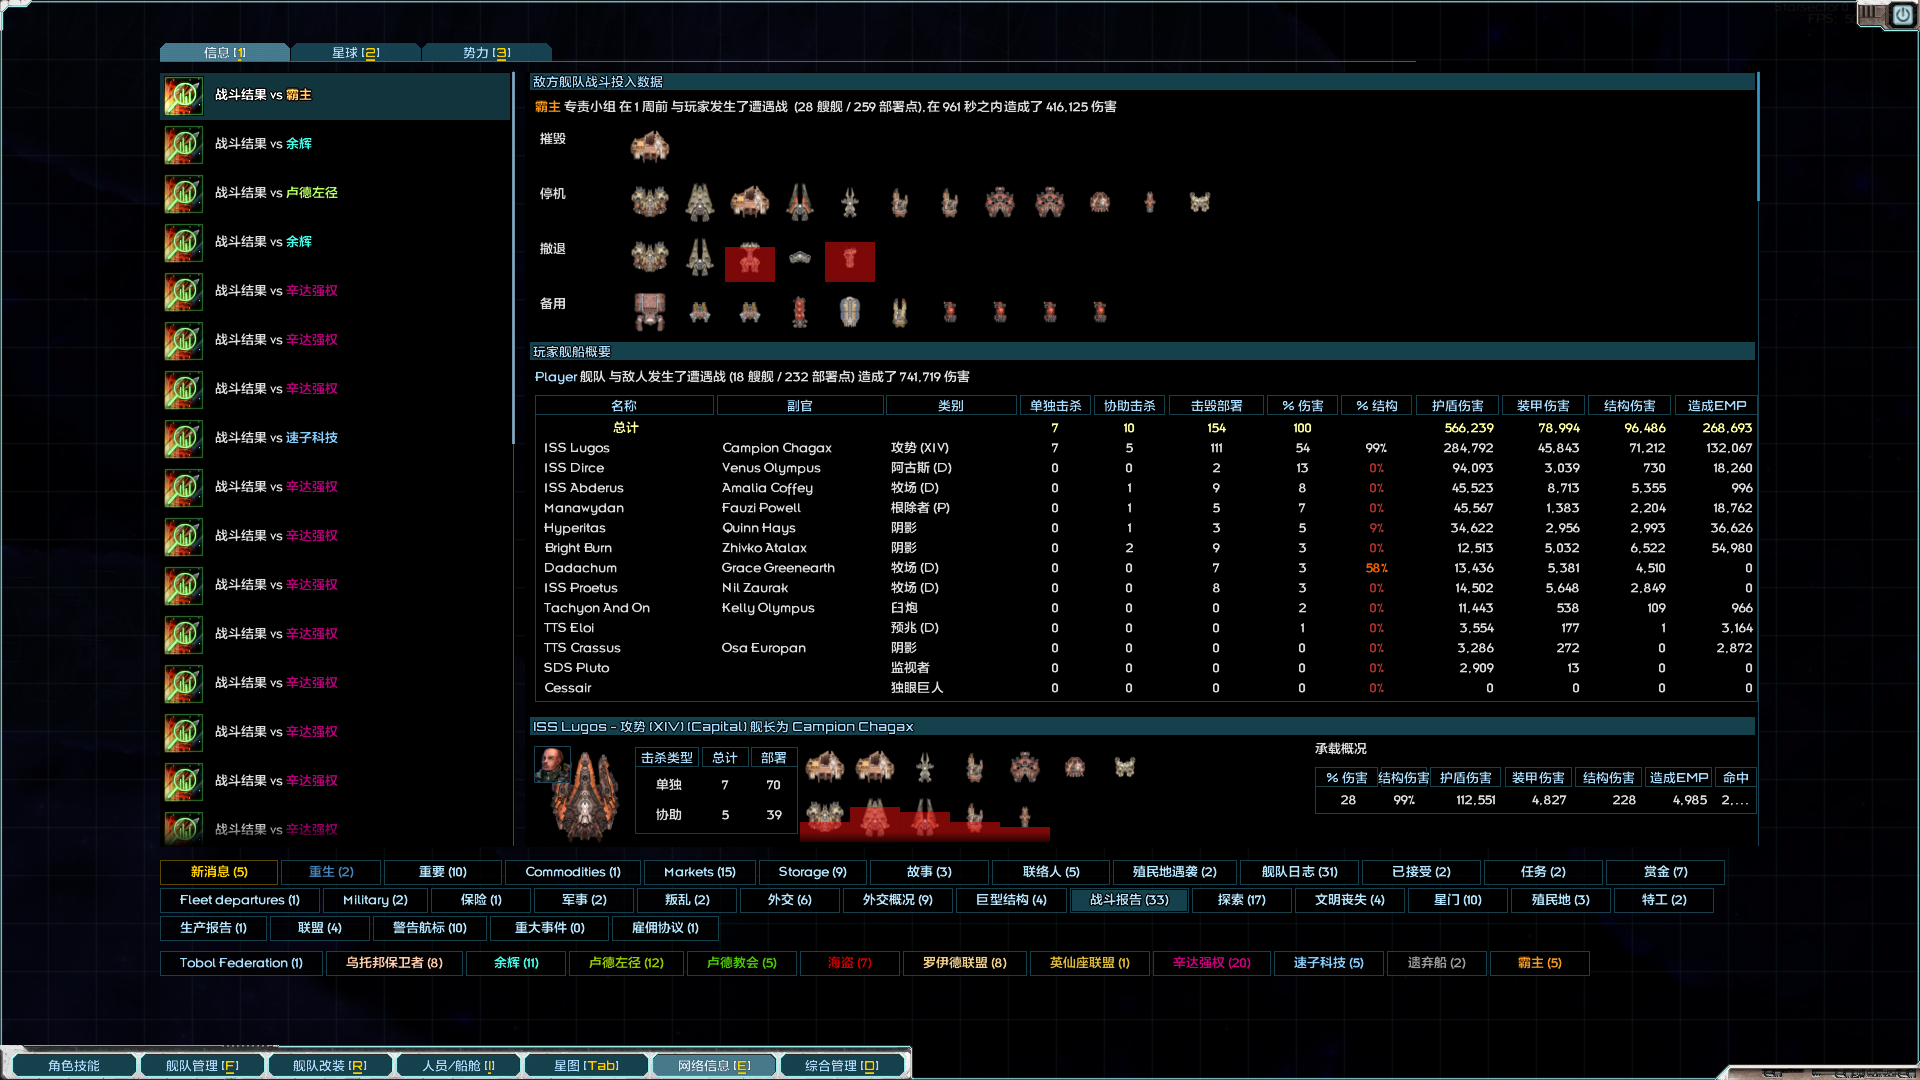Toggle the 辛达强权 (20) faction filter

coord(1211,963)
